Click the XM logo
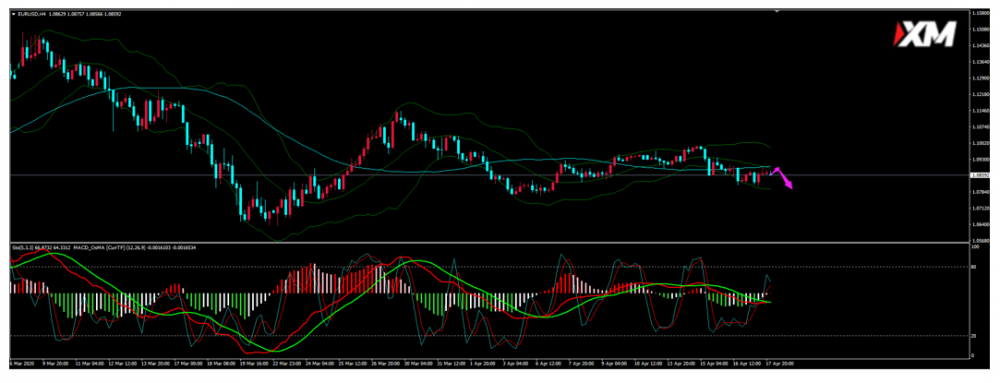 (x=925, y=34)
